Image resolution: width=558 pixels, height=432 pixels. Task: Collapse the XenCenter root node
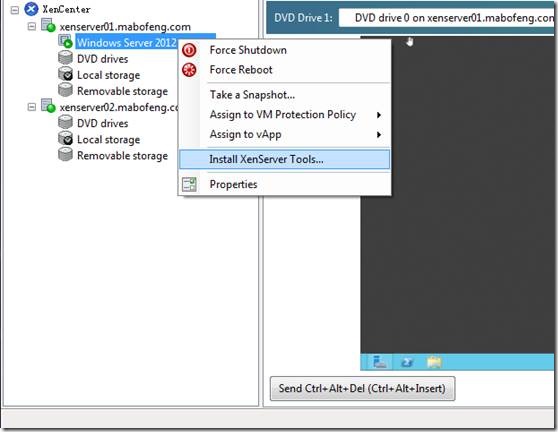15,10
